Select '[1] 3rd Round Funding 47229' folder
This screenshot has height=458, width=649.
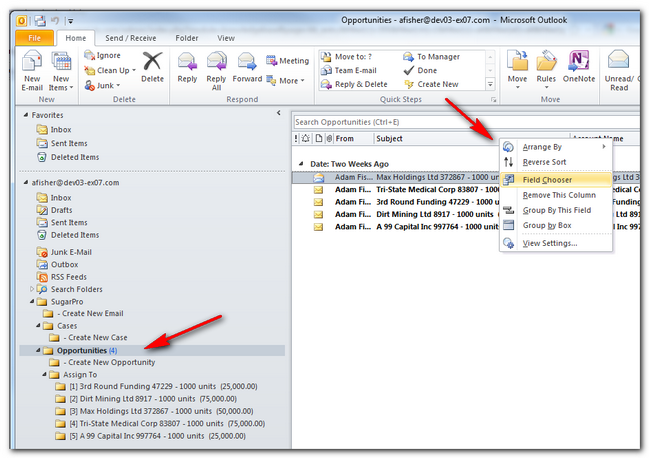(x=156, y=386)
